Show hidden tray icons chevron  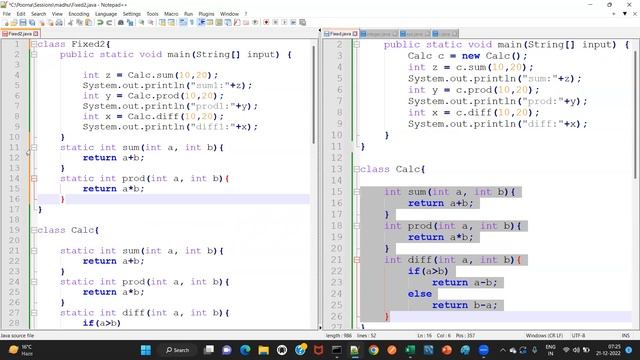point(503,350)
